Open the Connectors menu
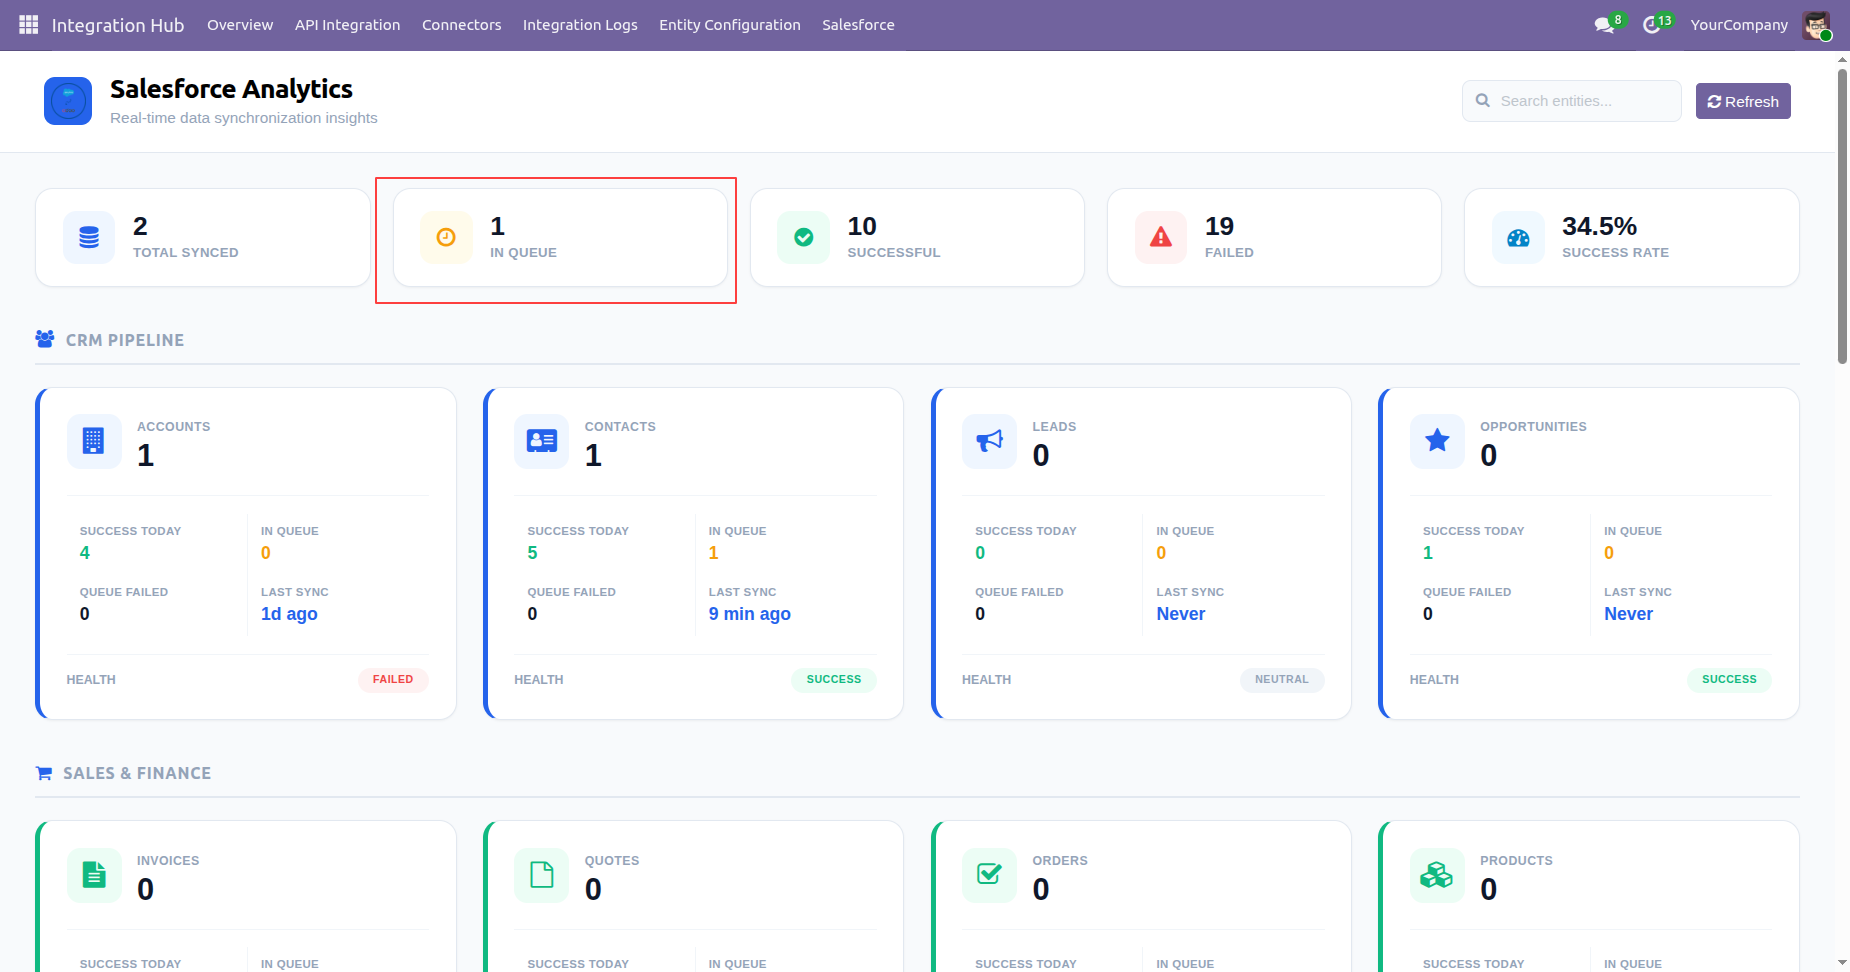Screen dimensions: 1850x972 tap(462, 25)
